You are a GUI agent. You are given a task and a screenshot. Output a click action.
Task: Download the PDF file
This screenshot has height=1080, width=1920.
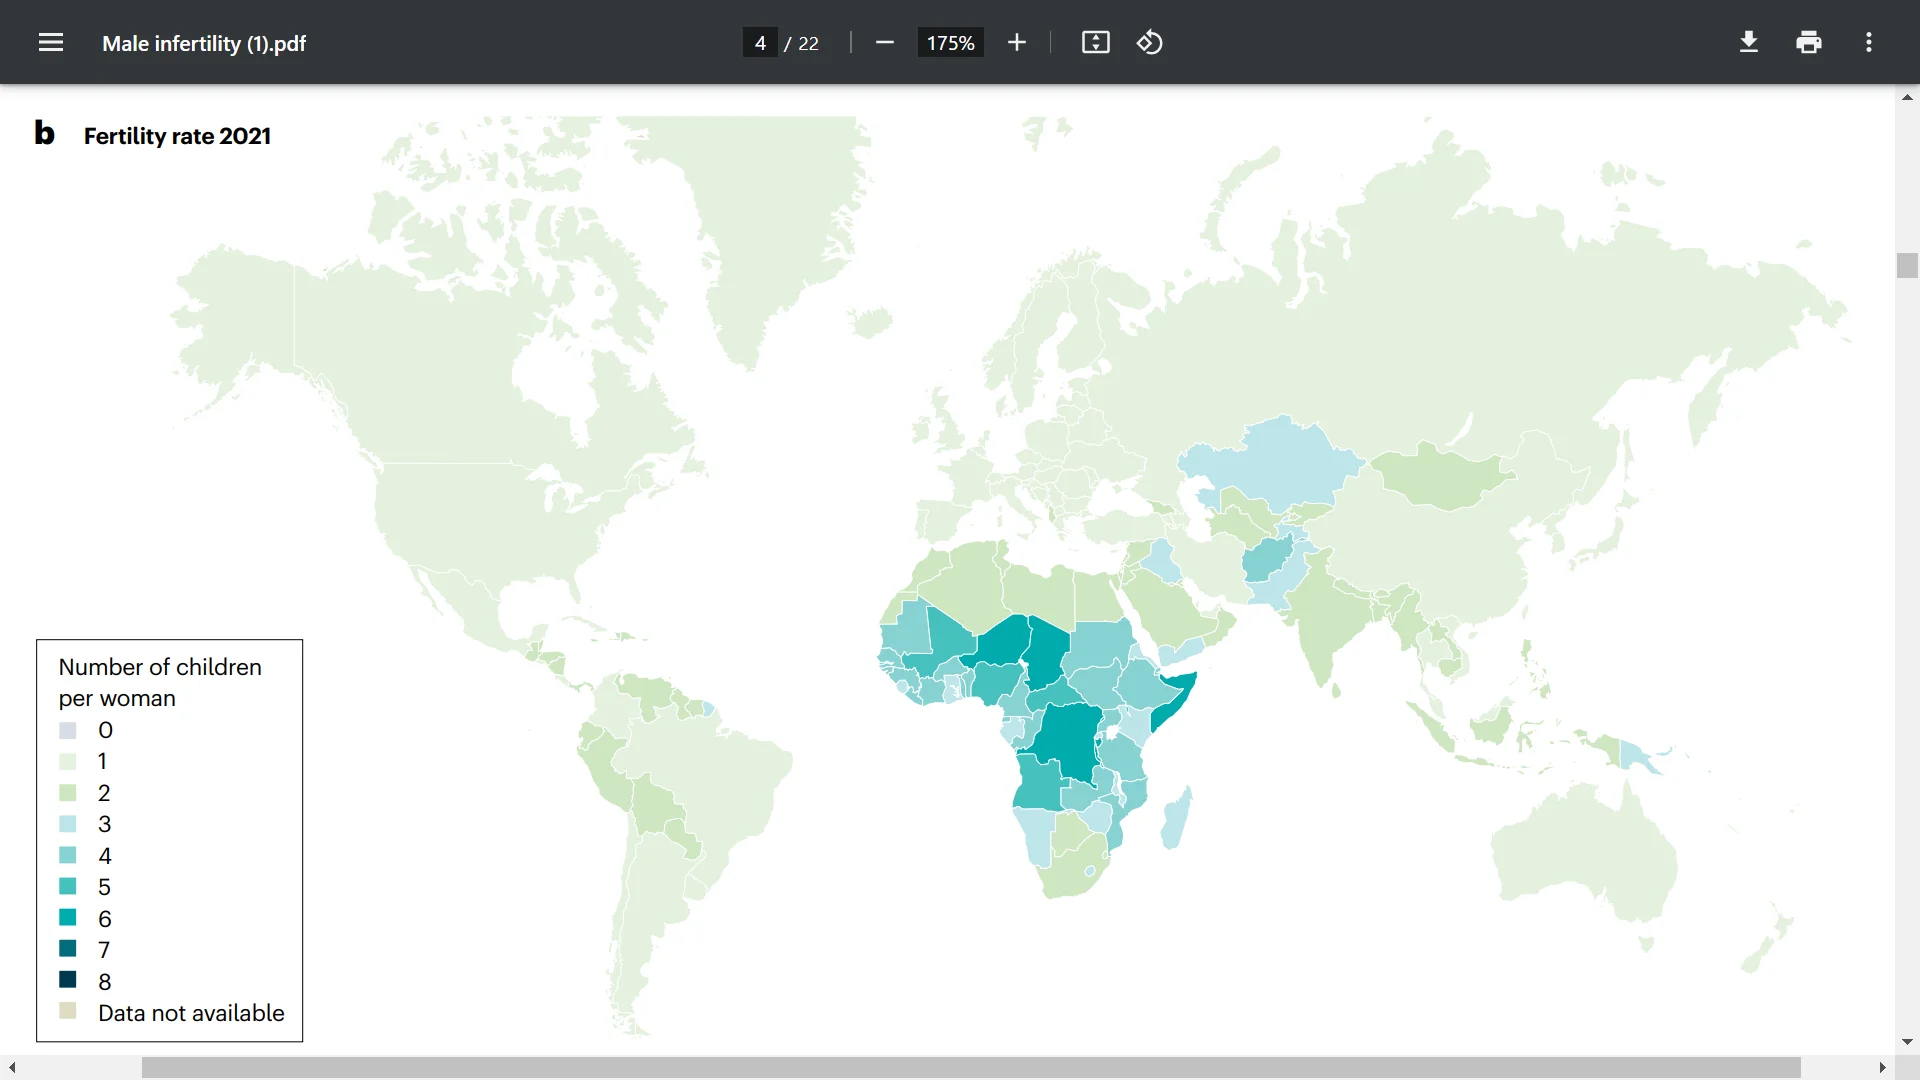tap(1749, 43)
